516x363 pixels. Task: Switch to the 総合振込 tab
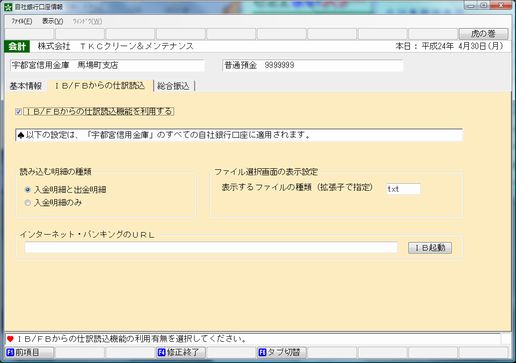click(x=173, y=86)
